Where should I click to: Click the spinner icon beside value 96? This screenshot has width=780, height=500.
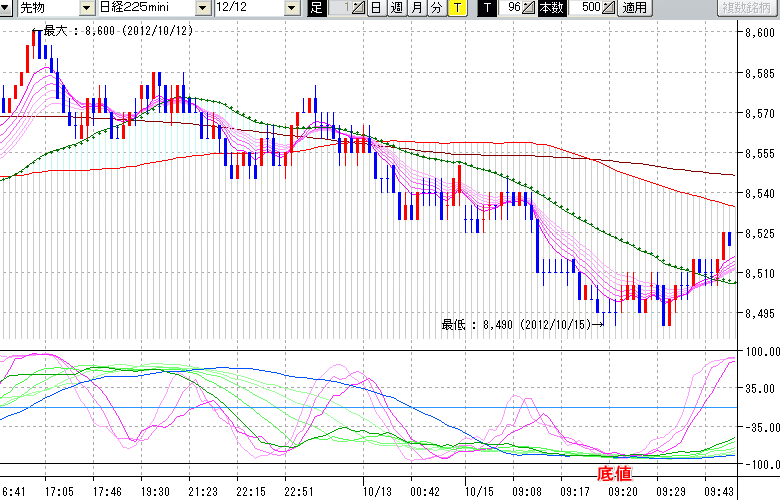click(x=529, y=8)
